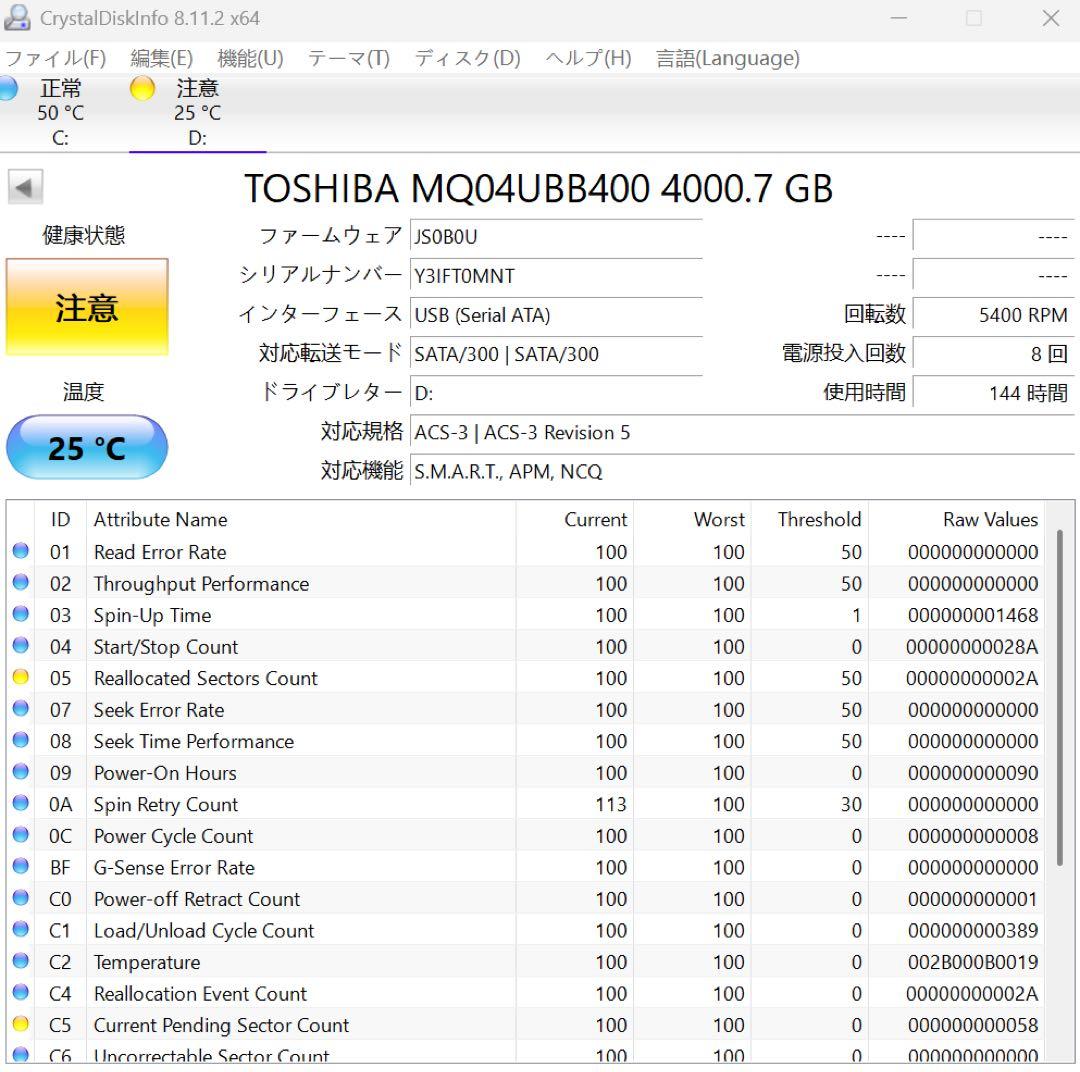Click the firmware field showing JS0B0U
This screenshot has height=1072, width=1080.
pos(556,236)
